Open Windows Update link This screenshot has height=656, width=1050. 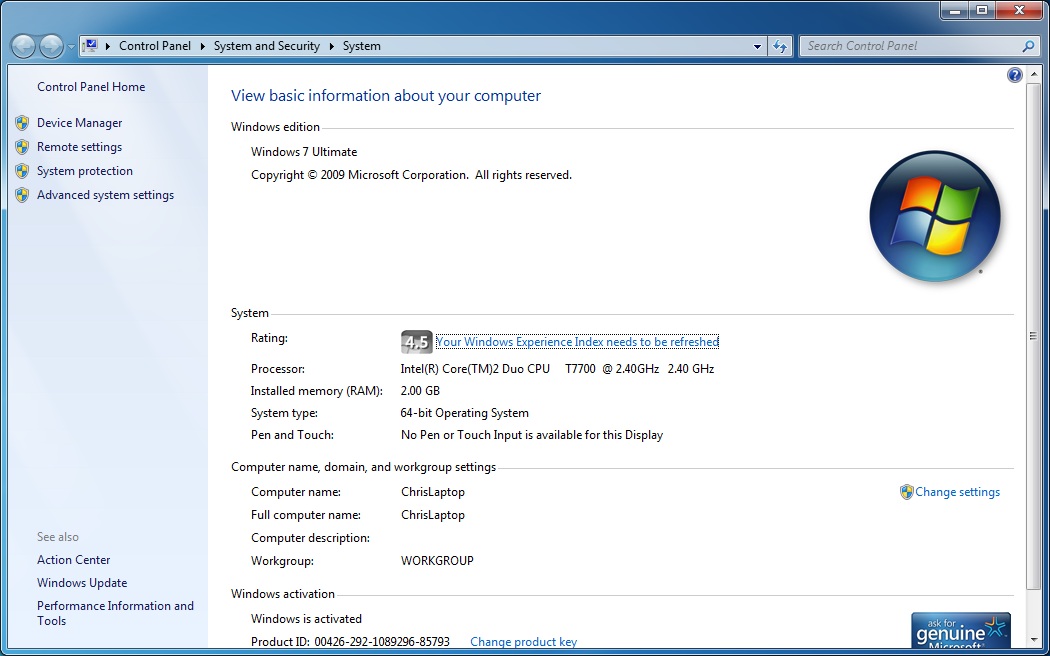coord(82,583)
